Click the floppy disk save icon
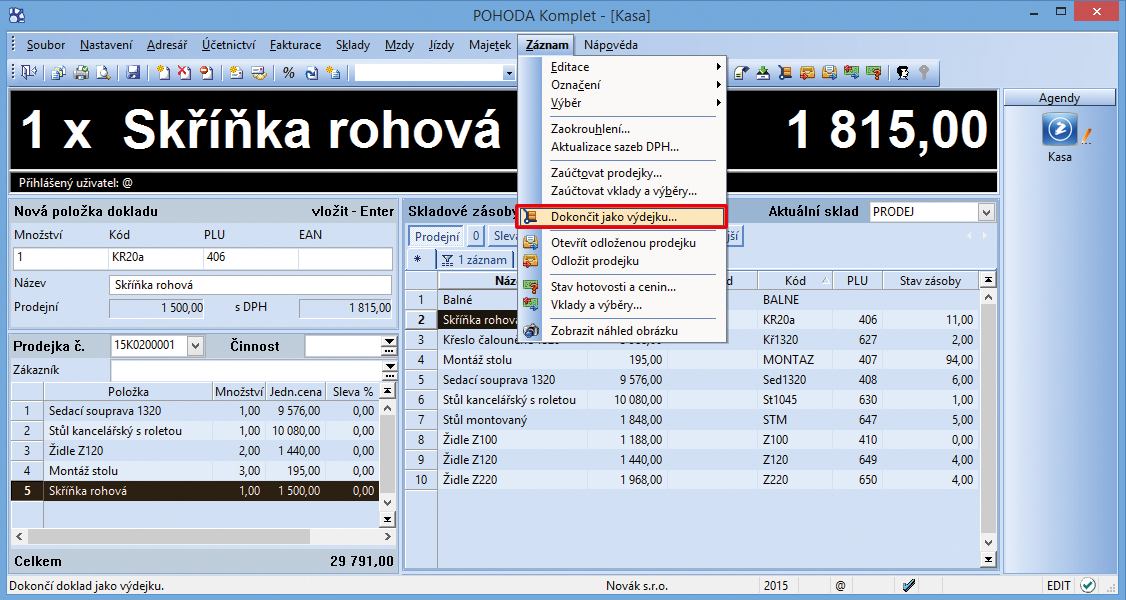 pyautogui.click(x=133, y=72)
